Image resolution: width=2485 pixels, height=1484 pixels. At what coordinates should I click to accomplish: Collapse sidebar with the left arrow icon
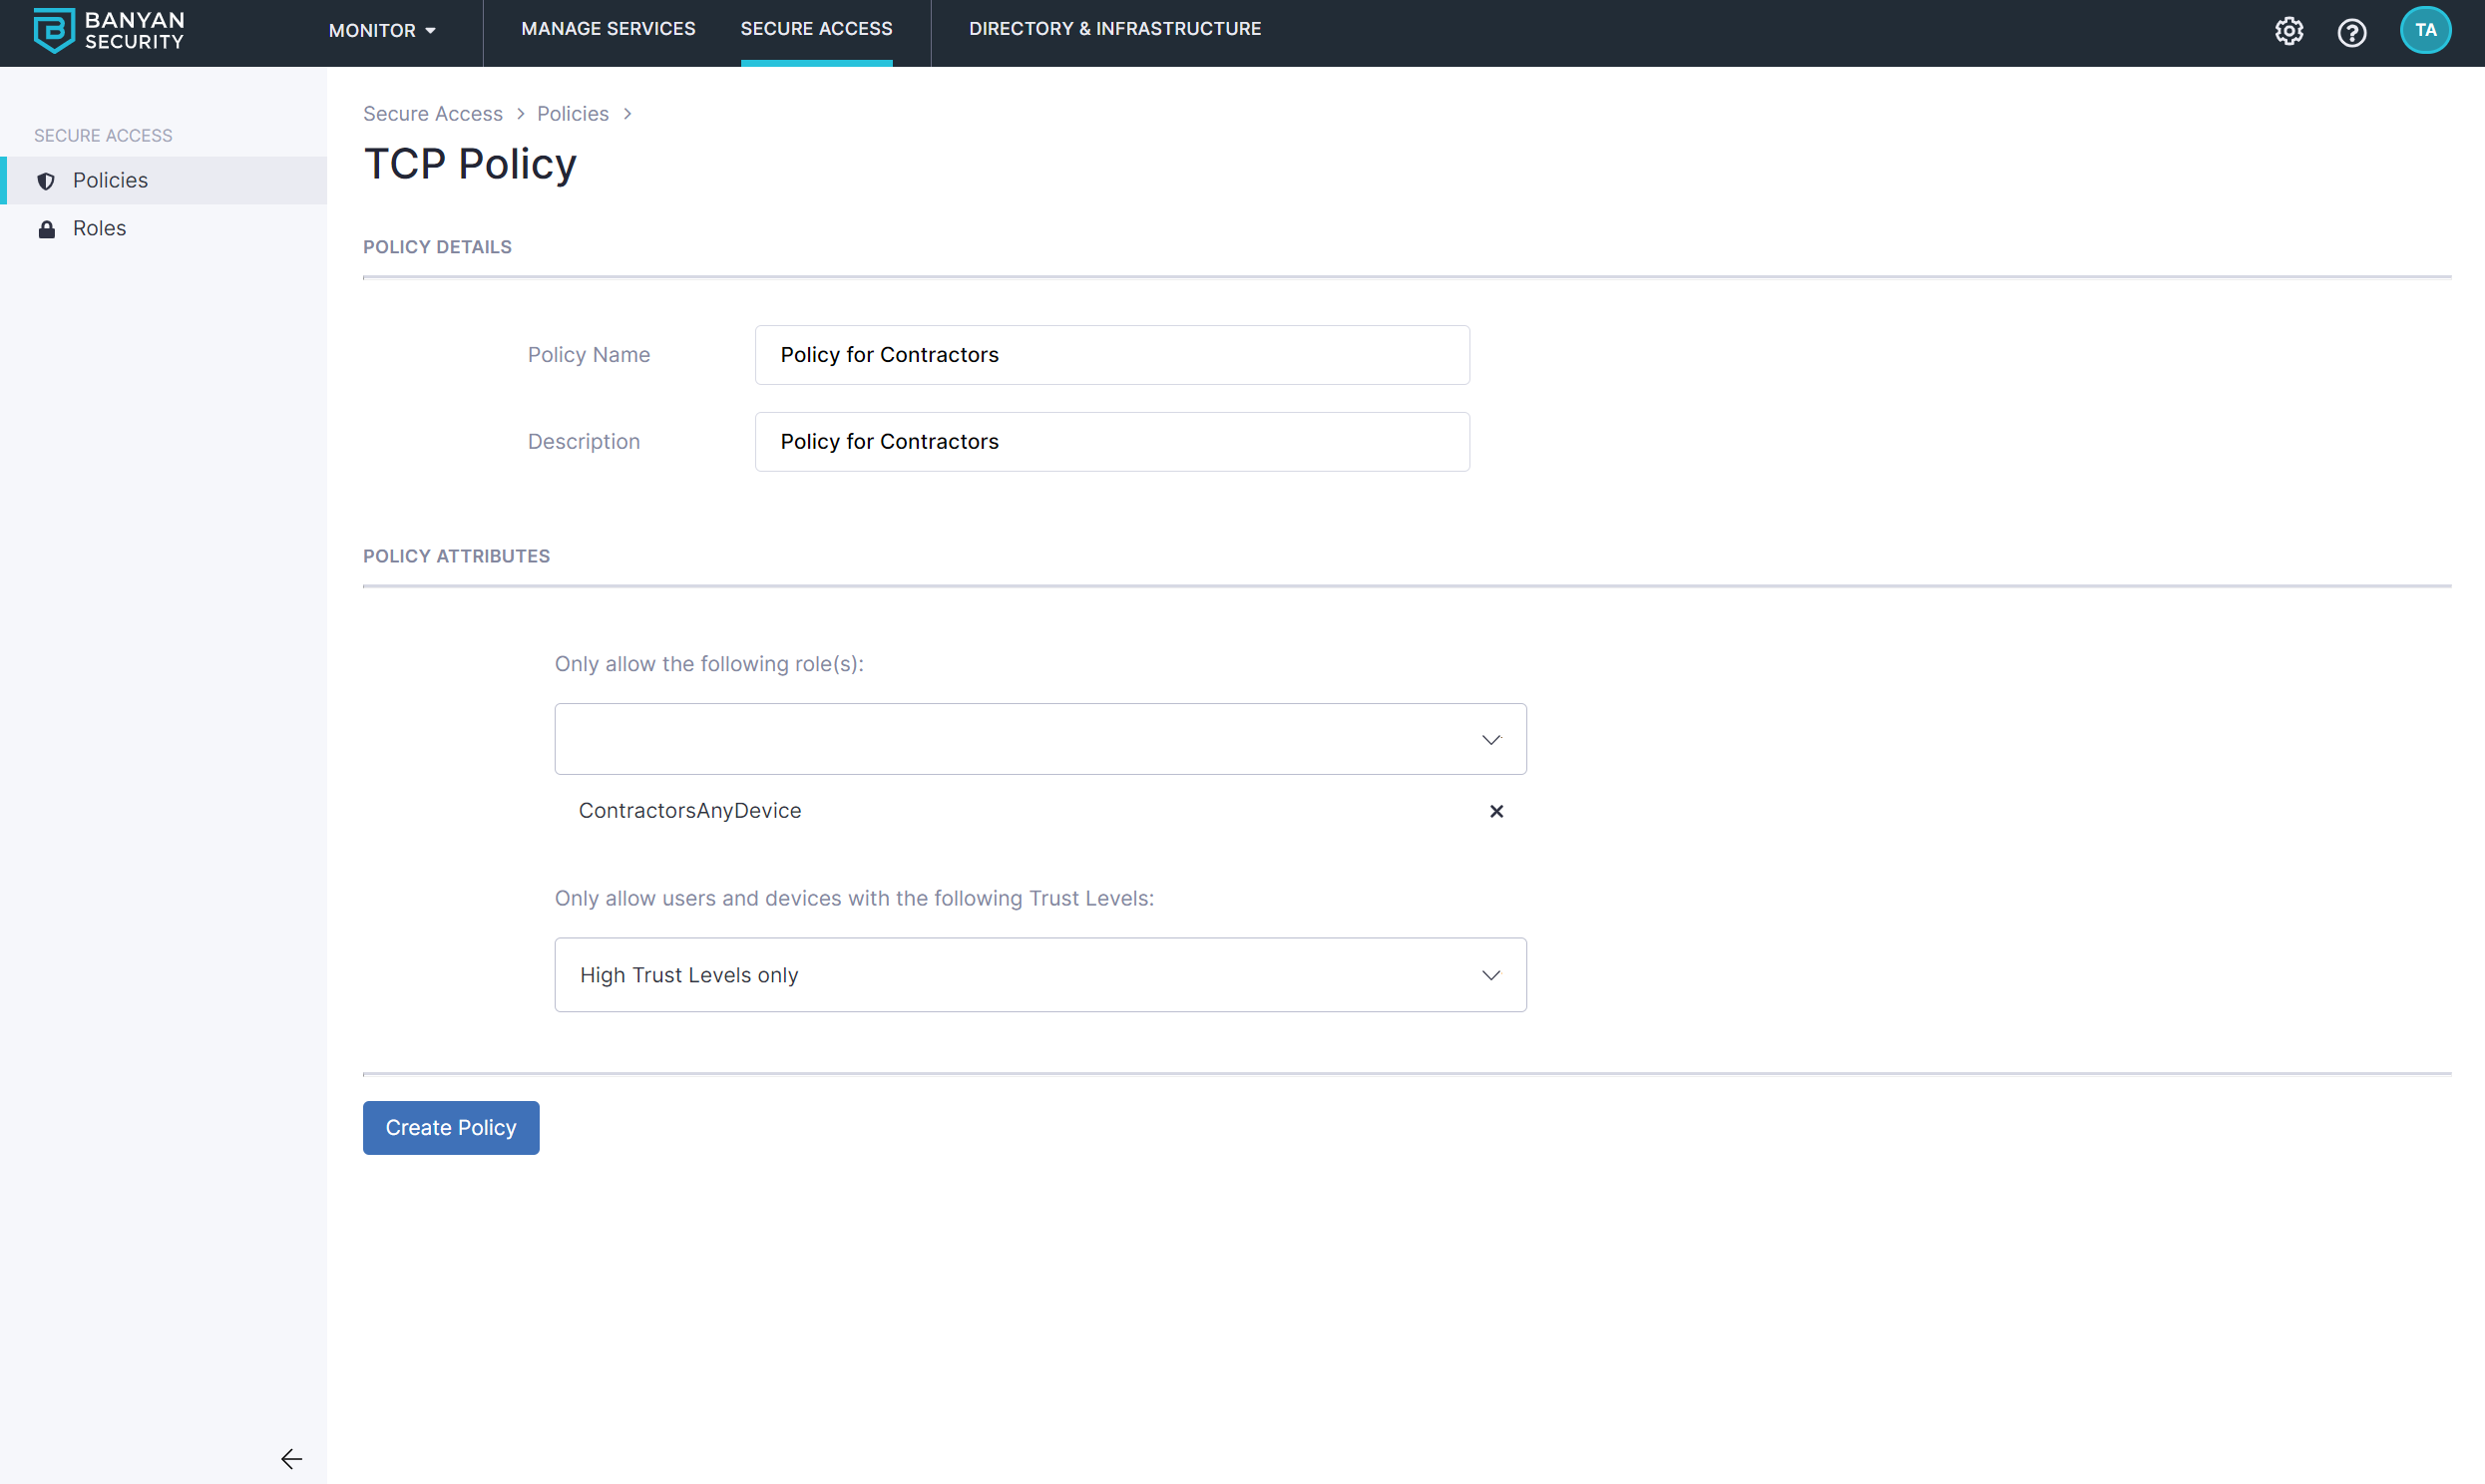[x=291, y=1459]
